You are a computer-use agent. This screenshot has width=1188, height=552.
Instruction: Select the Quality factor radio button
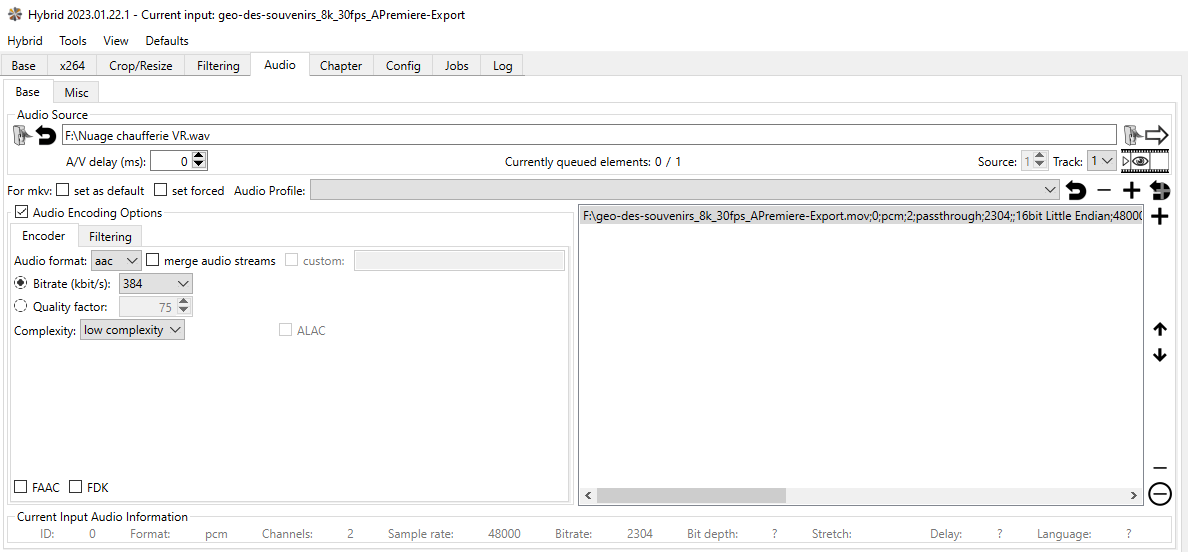click(x=21, y=307)
